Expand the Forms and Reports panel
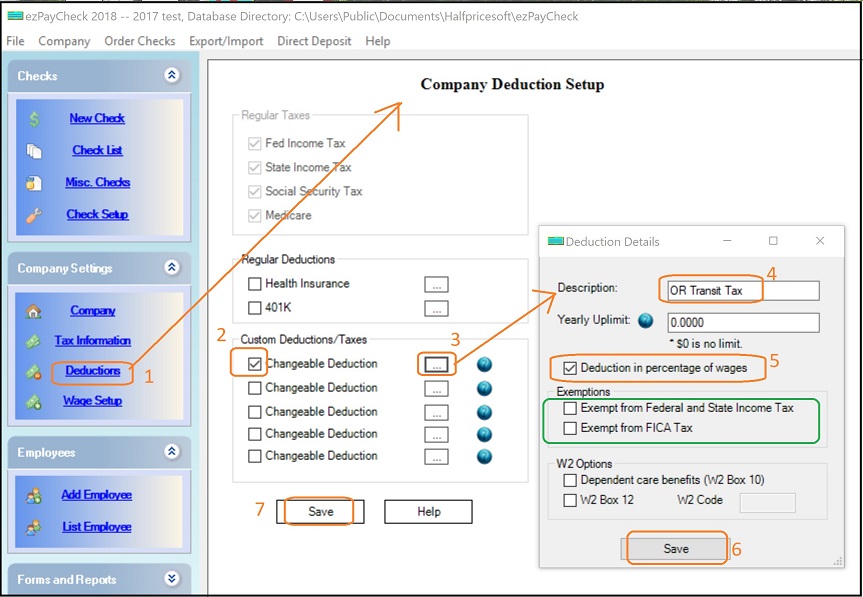863x597 pixels. [172, 579]
